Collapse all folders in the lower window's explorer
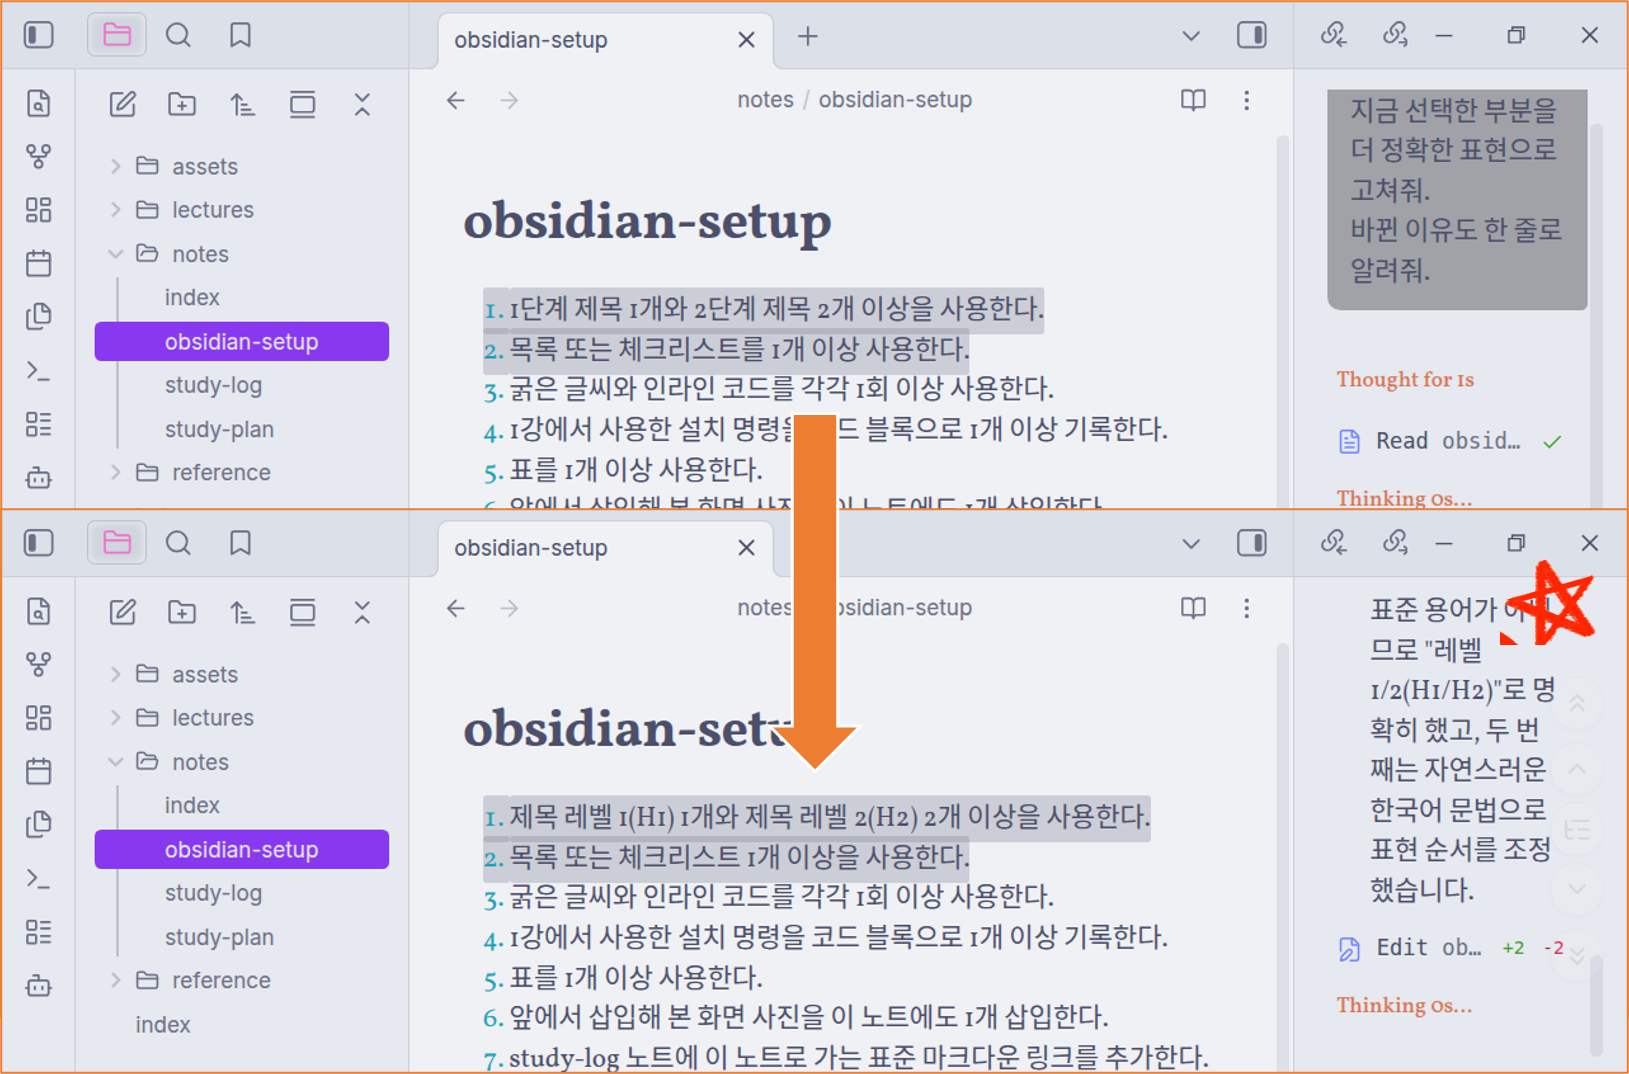This screenshot has height=1074, width=1629. click(362, 612)
